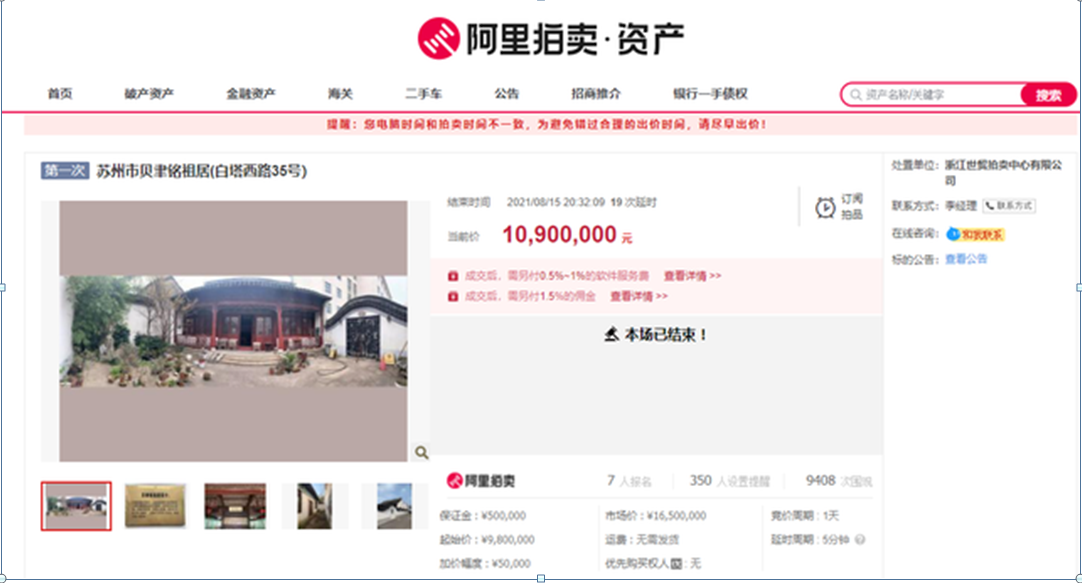Viewport: 1082px width, 583px height.
Task: Click the main courtyard property photo
Action: click(233, 331)
